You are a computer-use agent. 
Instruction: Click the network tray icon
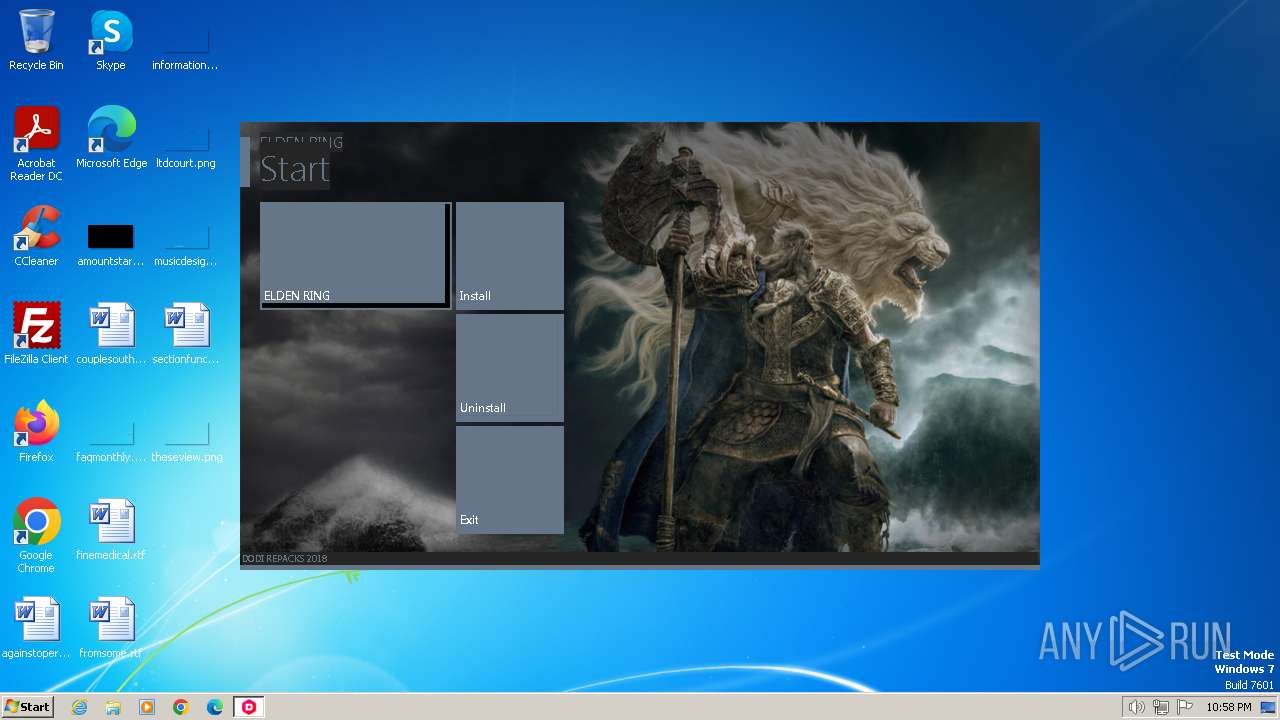pos(1161,707)
